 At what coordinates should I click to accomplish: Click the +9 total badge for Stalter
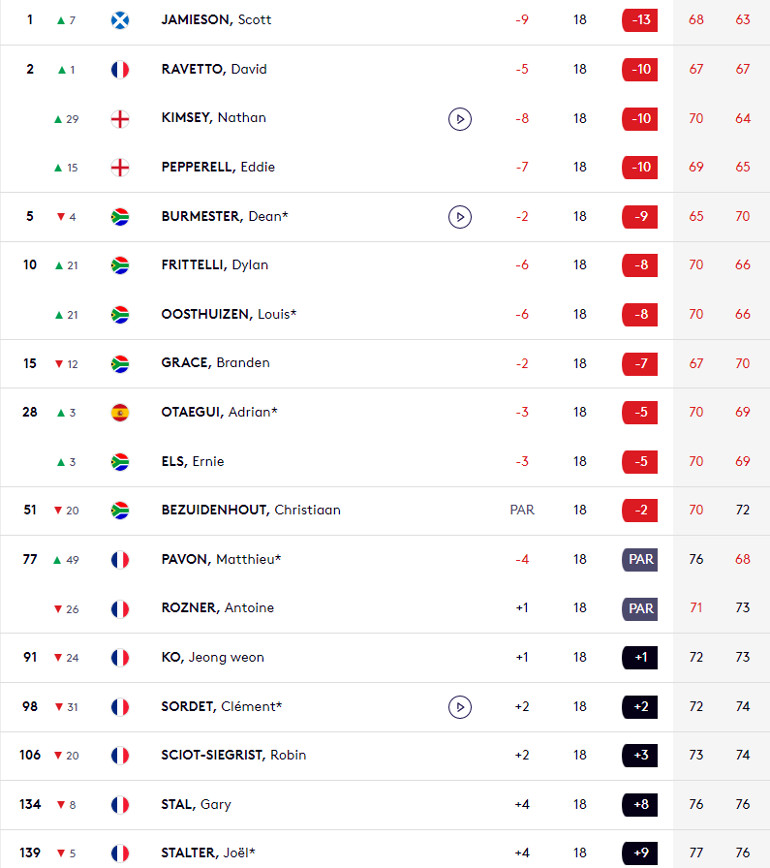pyautogui.click(x=640, y=853)
